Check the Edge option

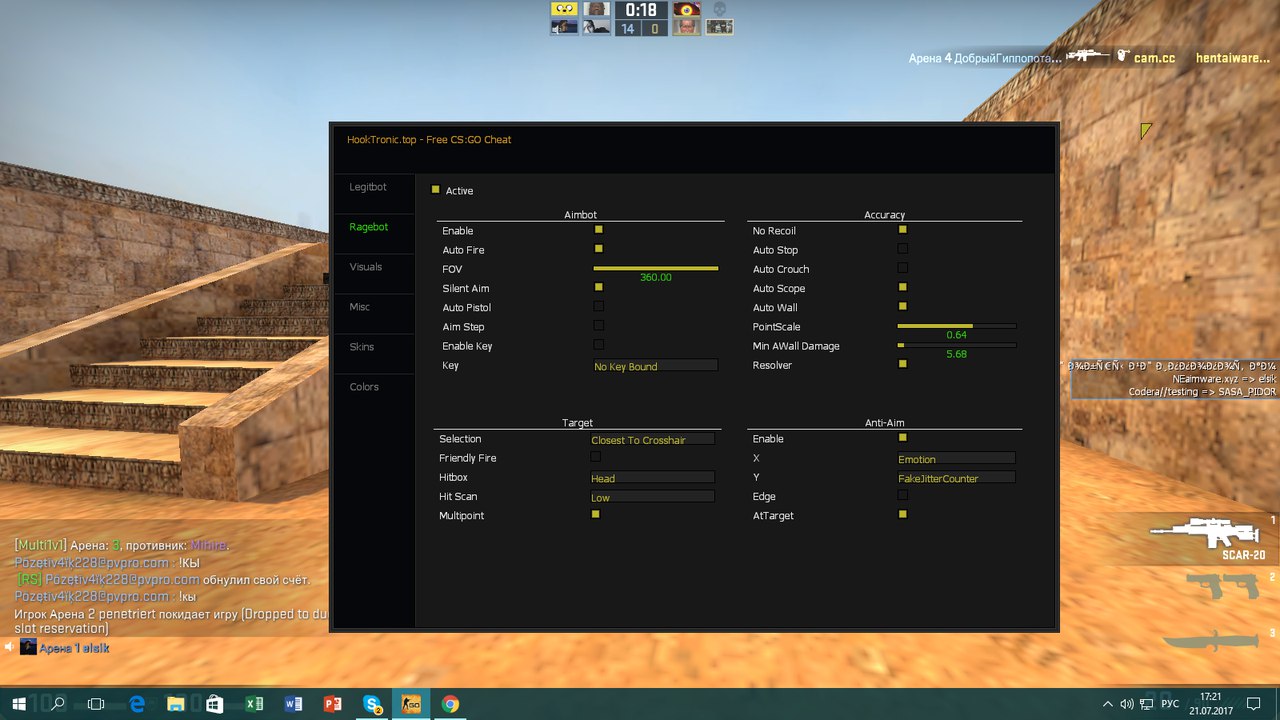pos(902,495)
